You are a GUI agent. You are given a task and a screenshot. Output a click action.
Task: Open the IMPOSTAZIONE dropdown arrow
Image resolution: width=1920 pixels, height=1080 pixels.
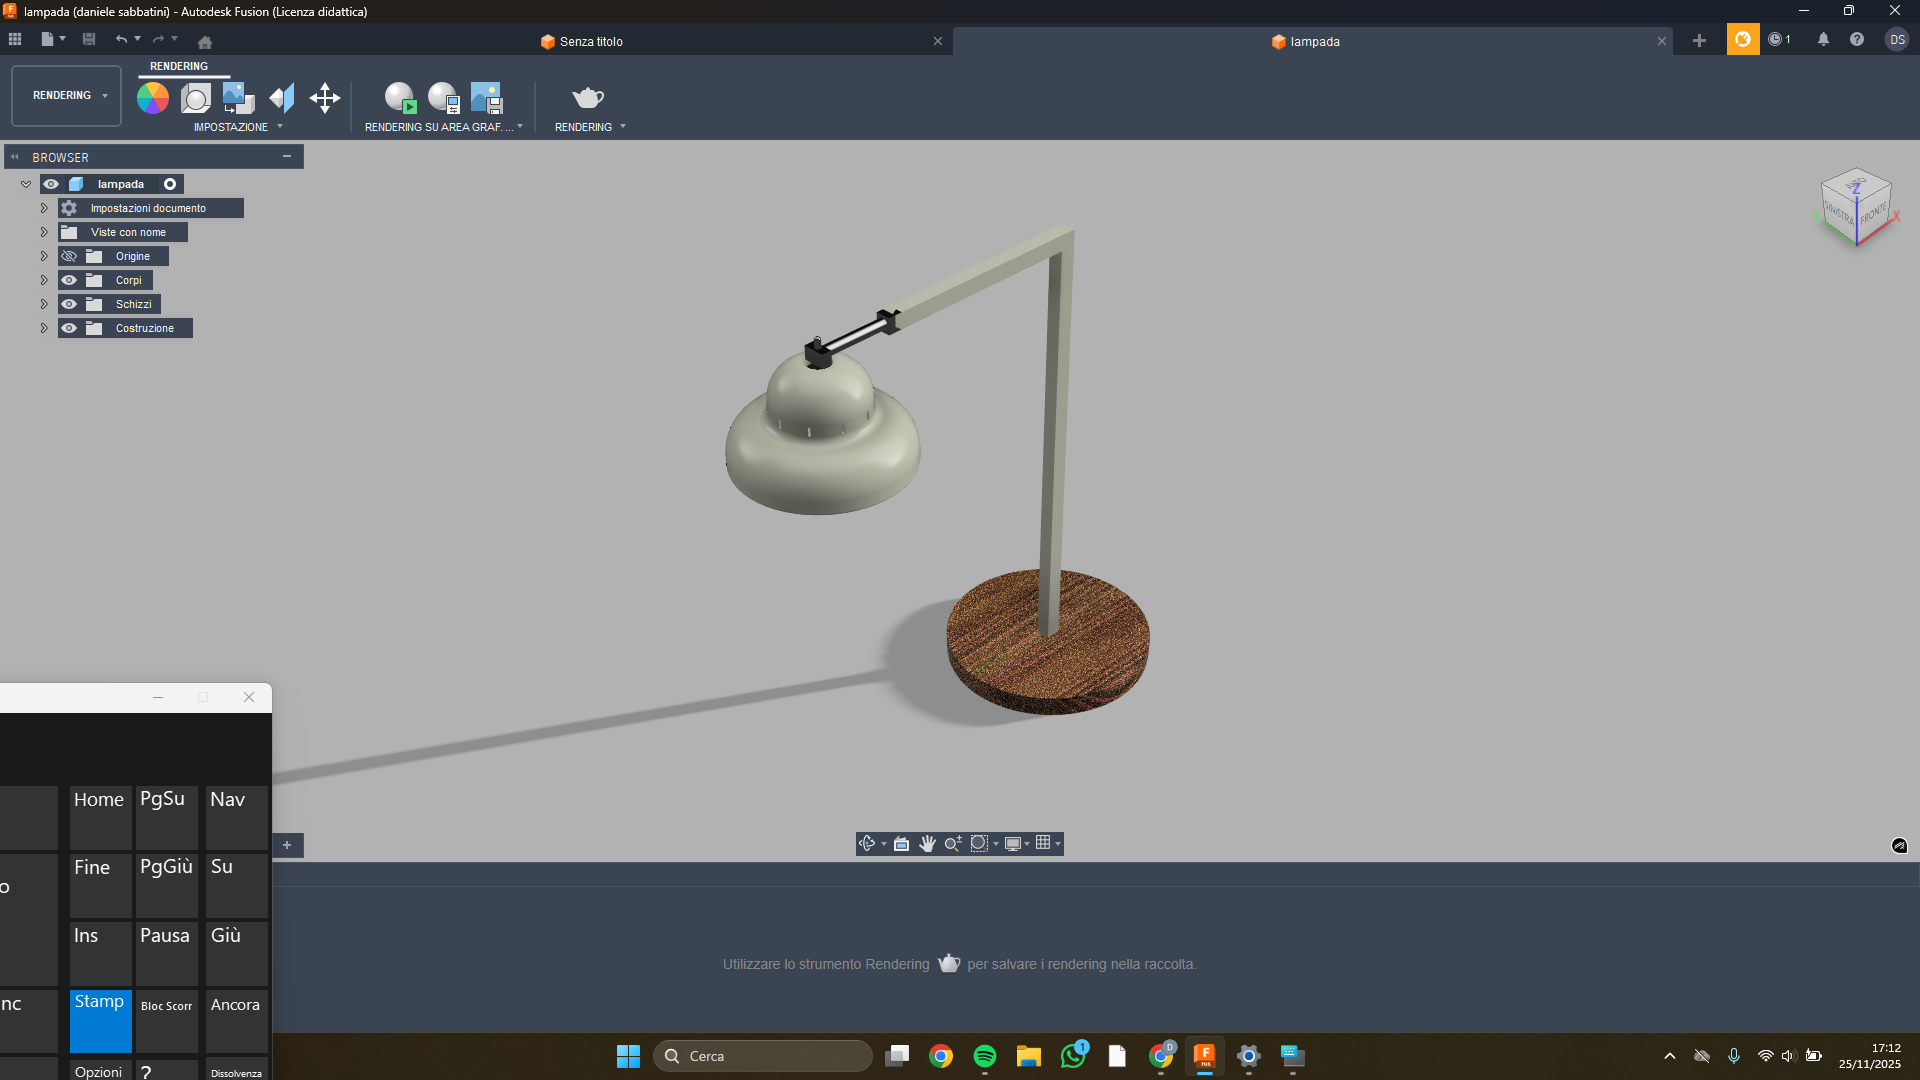279,127
